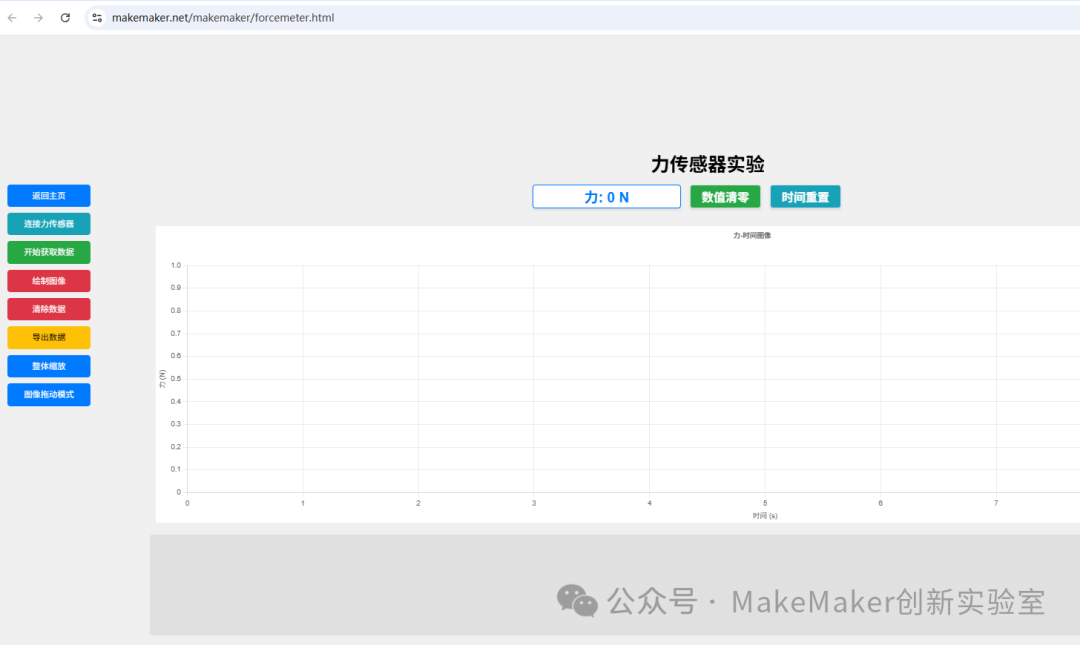Go back with the browser back arrow

point(12,18)
